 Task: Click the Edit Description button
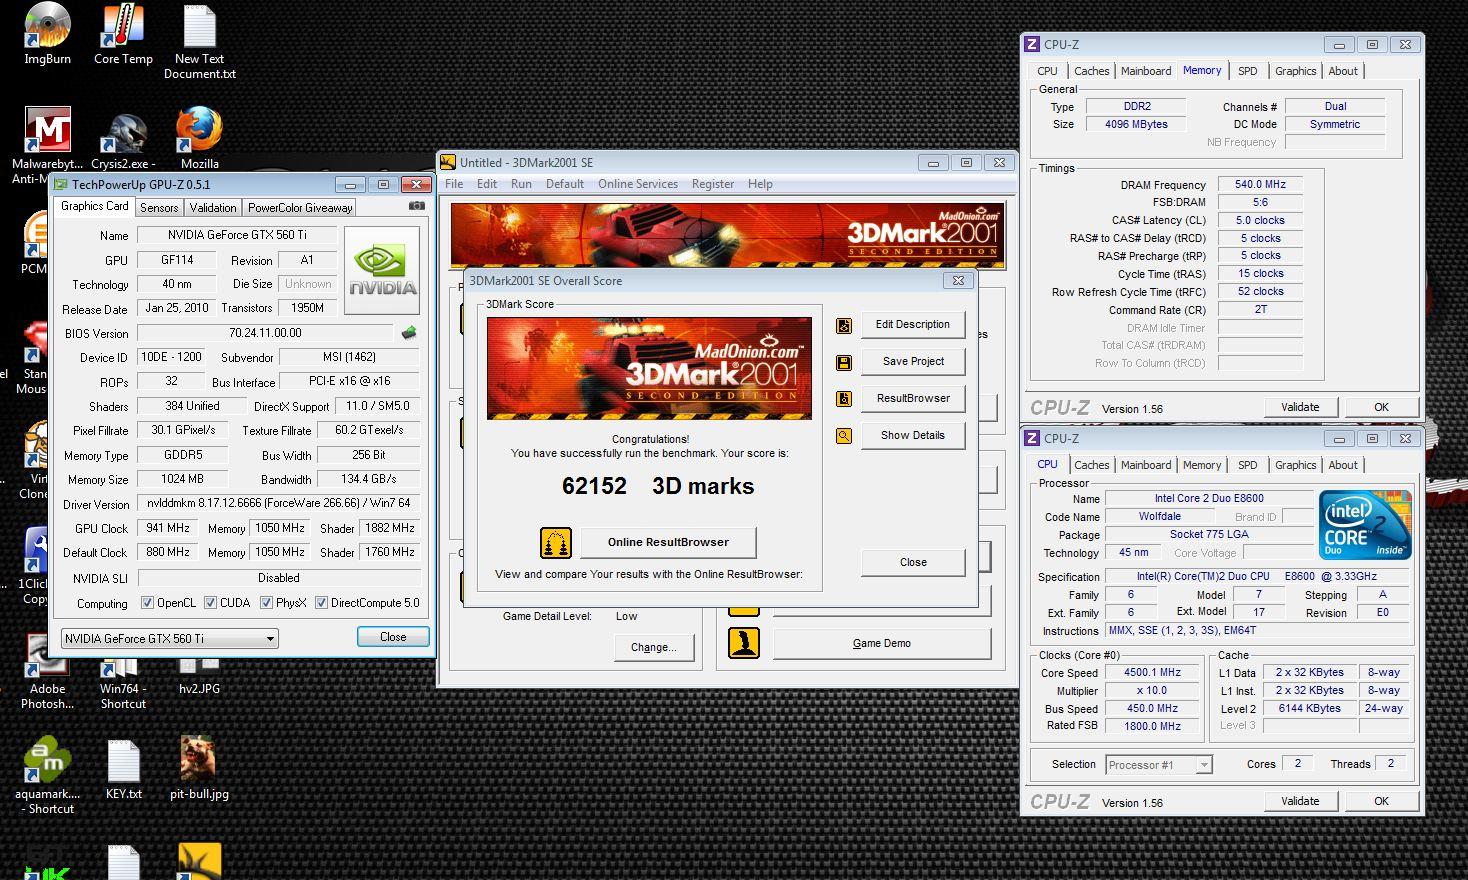[x=913, y=325]
